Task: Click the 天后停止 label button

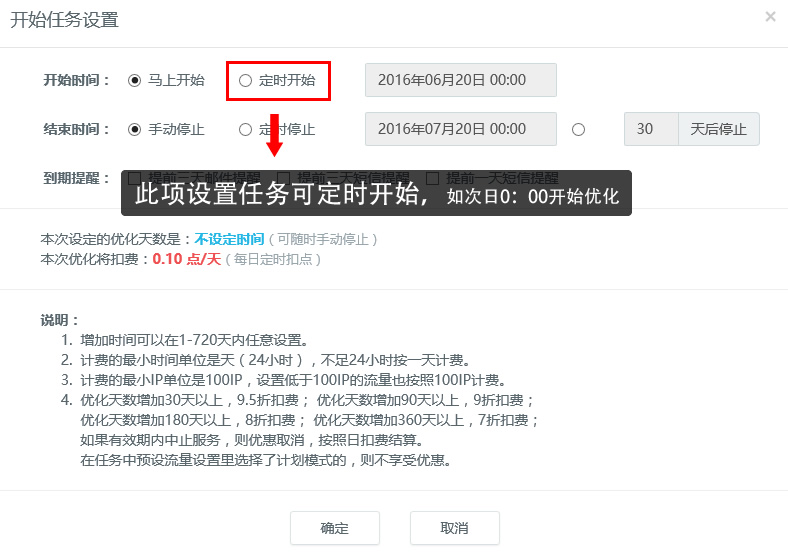Action: coord(719,129)
